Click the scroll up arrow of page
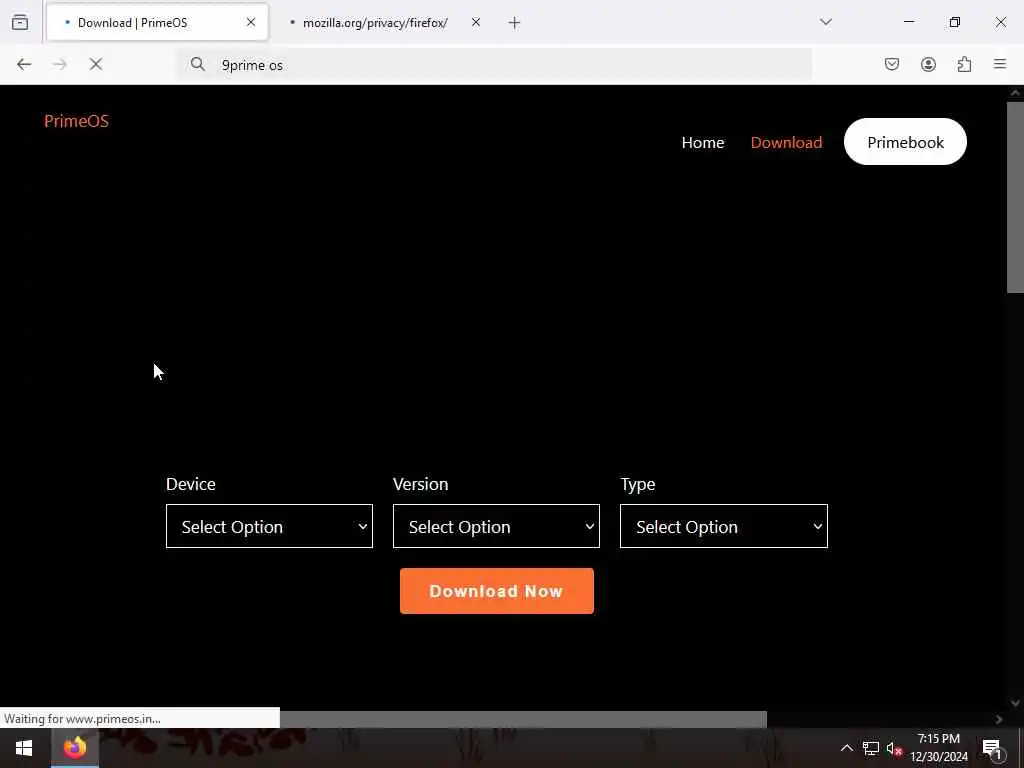The image size is (1024, 768). 1015,93
